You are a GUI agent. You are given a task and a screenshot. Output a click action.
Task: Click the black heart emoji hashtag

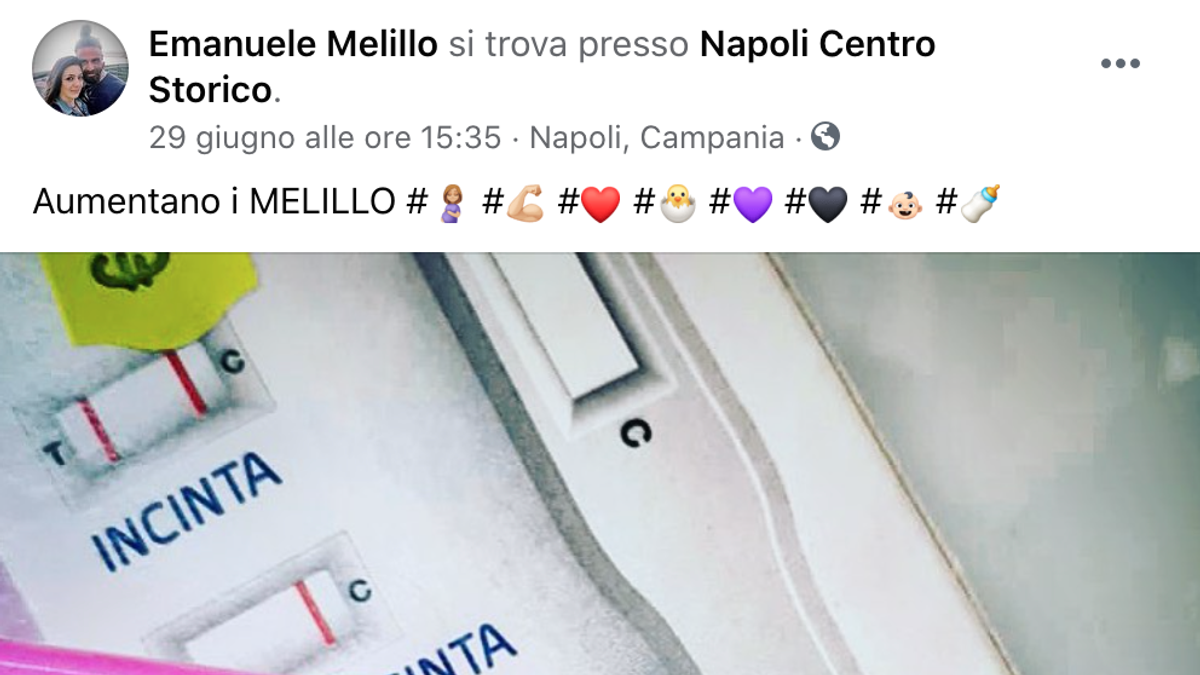tap(817, 203)
